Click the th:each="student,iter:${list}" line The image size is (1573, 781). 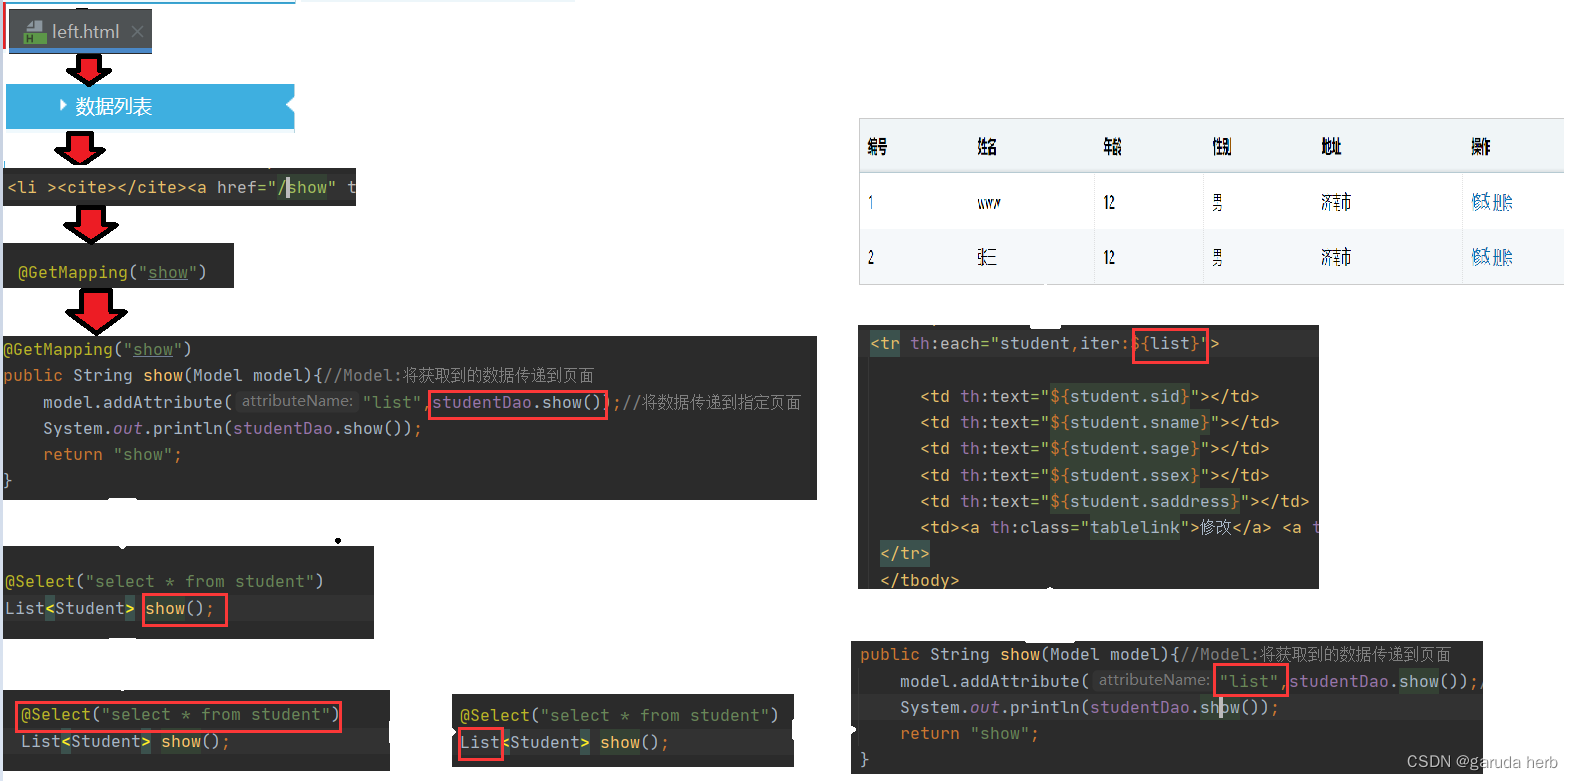pyautogui.click(x=1044, y=343)
